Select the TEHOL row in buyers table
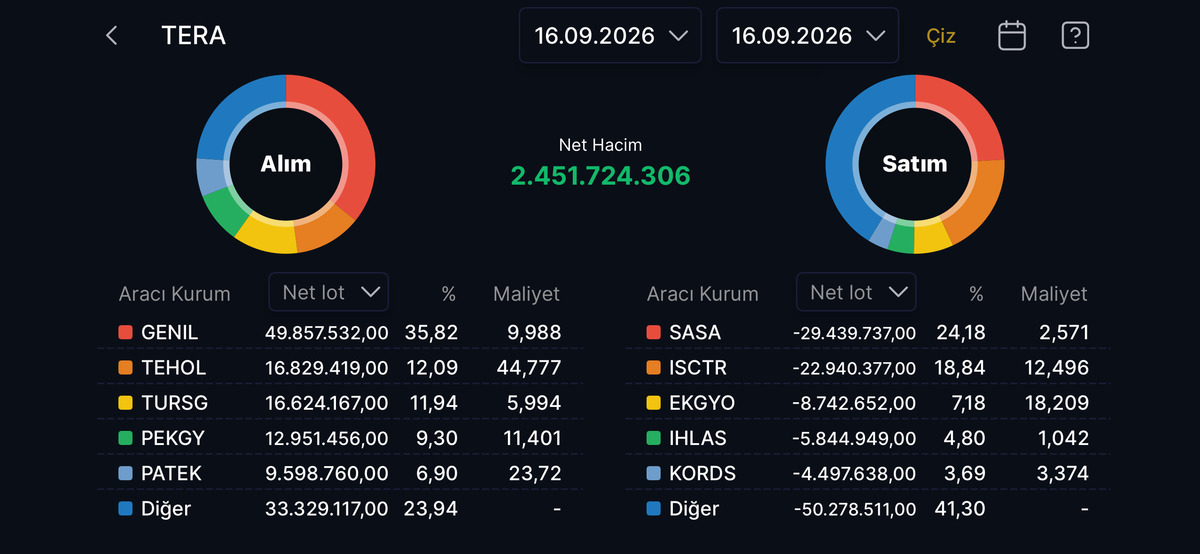The height and width of the screenshot is (554, 1200). point(340,368)
